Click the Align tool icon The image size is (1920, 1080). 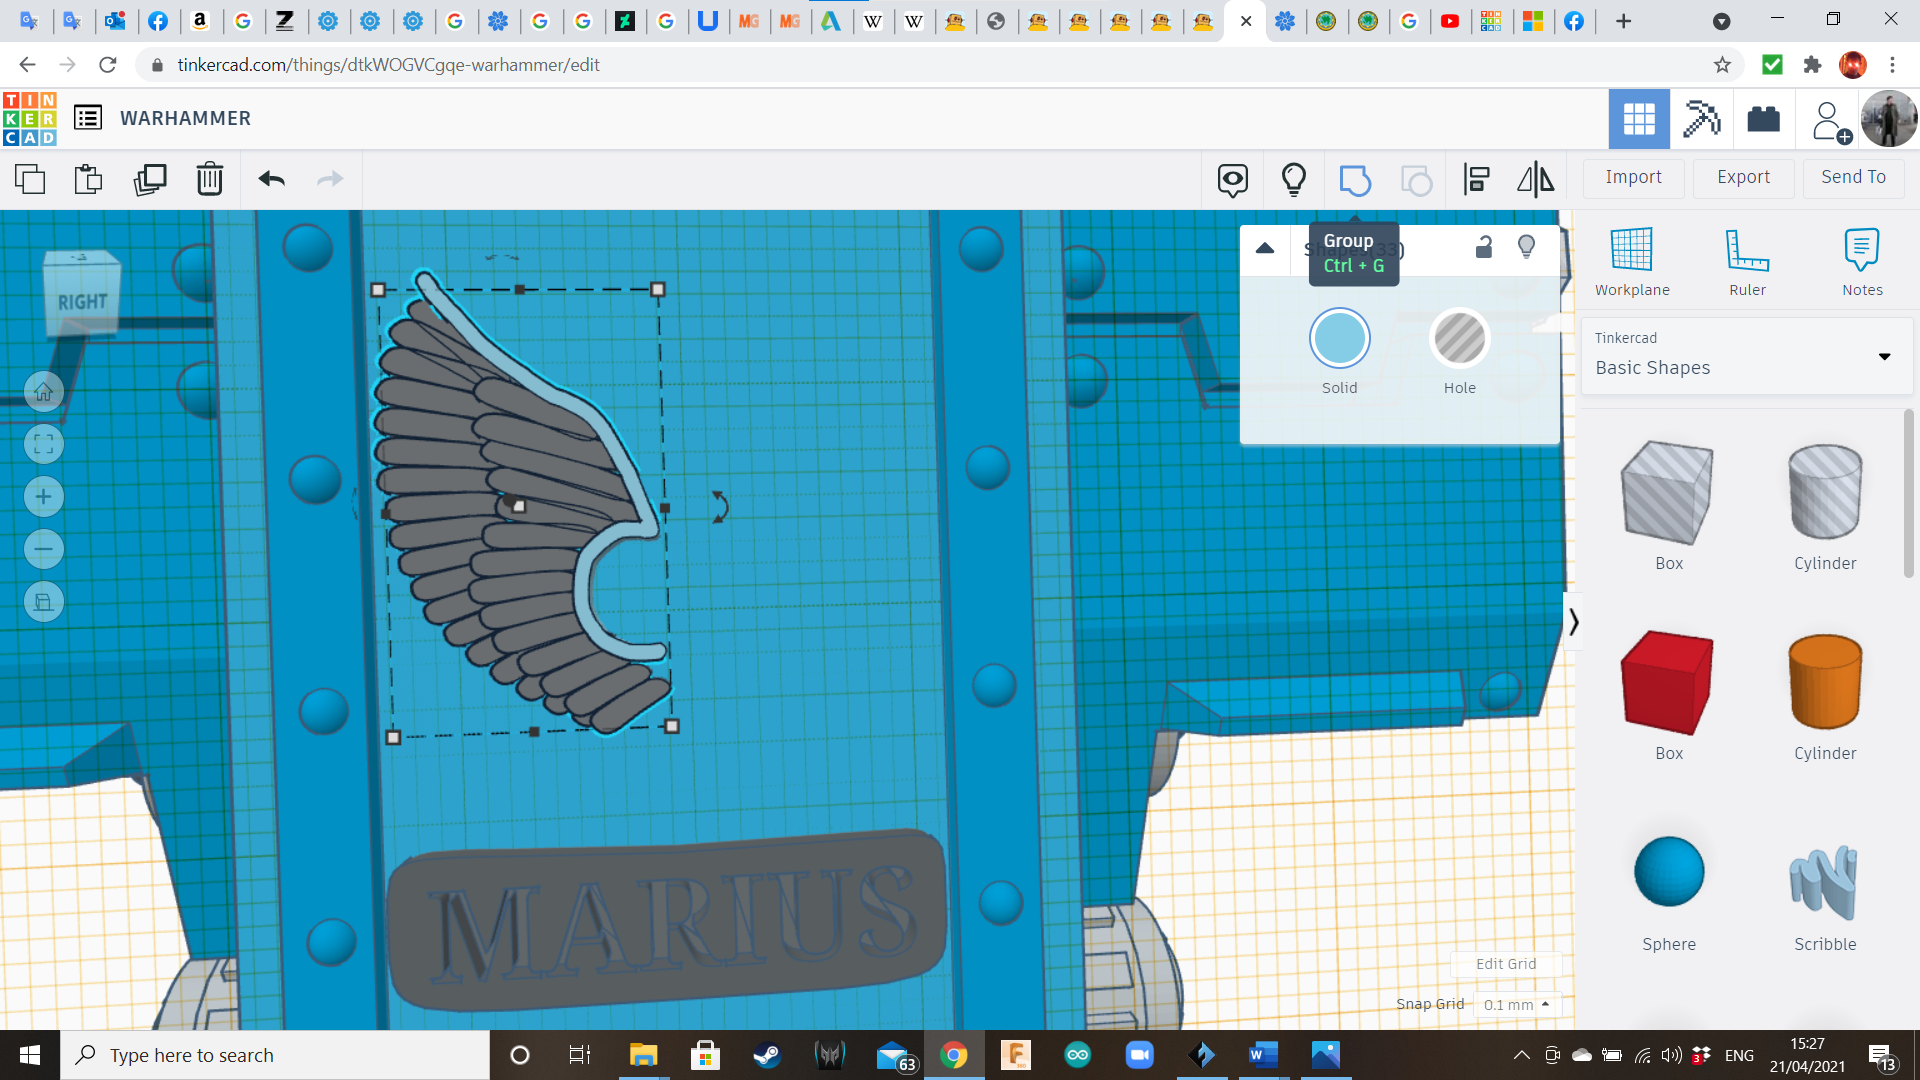click(1476, 180)
